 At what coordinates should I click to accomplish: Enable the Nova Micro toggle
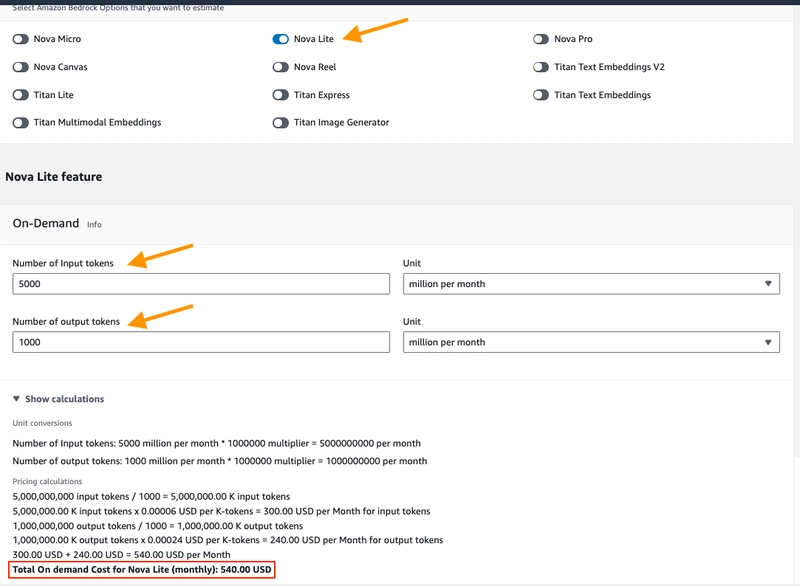(x=21, y=39)
